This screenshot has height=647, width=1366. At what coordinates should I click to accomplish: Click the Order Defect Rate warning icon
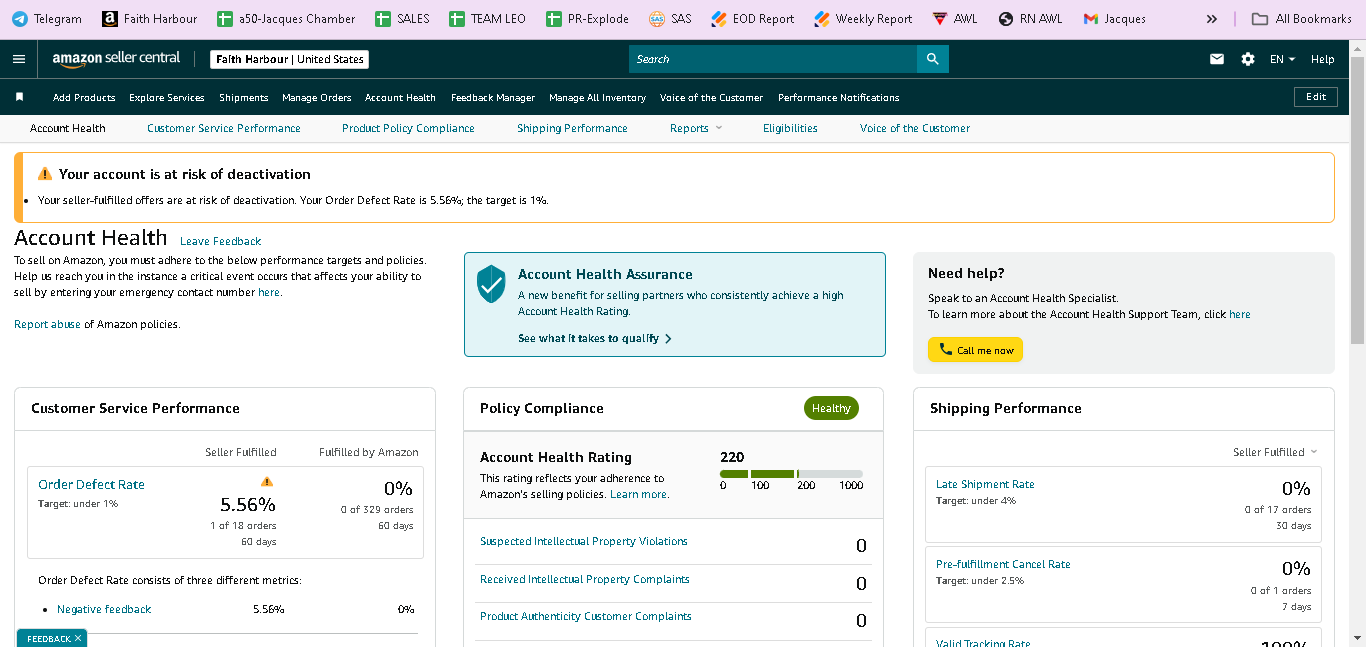pos(267,481)
